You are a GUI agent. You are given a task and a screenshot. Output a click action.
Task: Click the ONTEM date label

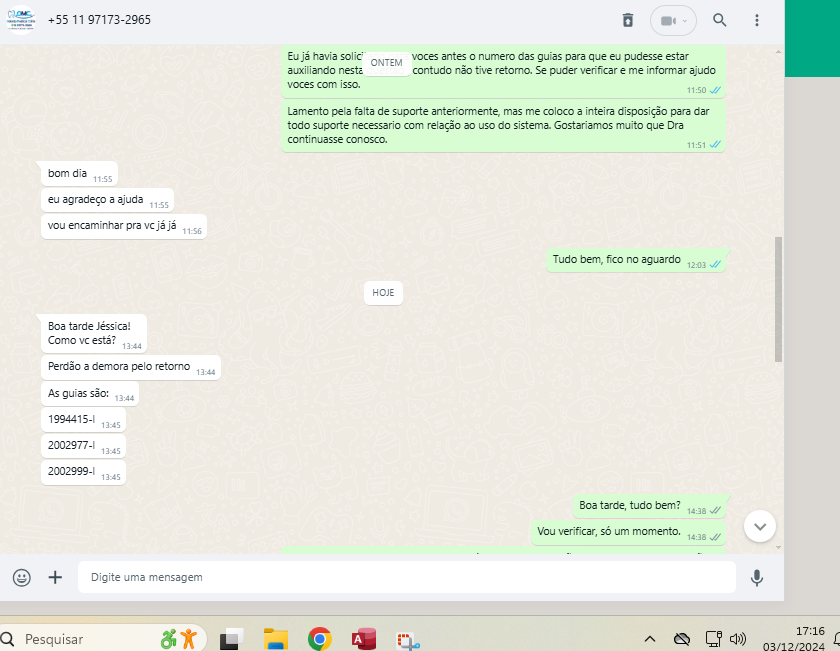coord(386,63)
